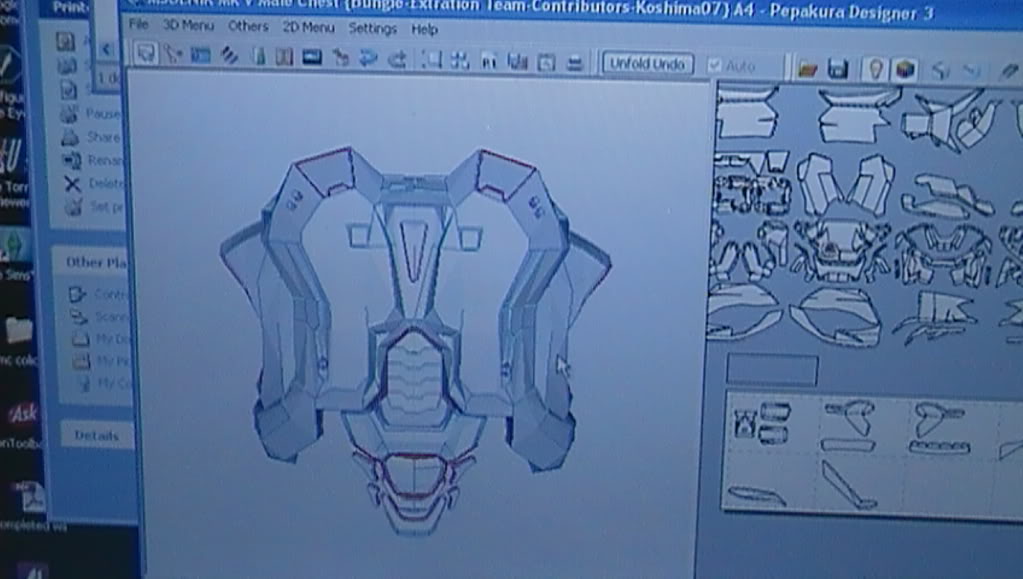Open the Settings menu
The height and width of the screenshot is (579, 1023).
pyautogui.click(x=373, y=29)
